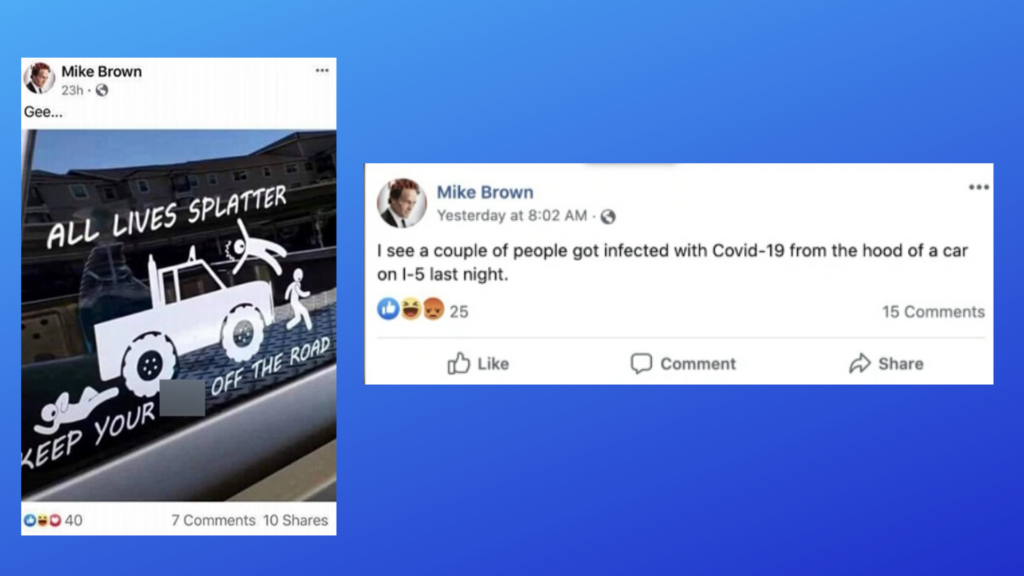
Task: View the 10 Shares on the left post
Action: [295, 520]
